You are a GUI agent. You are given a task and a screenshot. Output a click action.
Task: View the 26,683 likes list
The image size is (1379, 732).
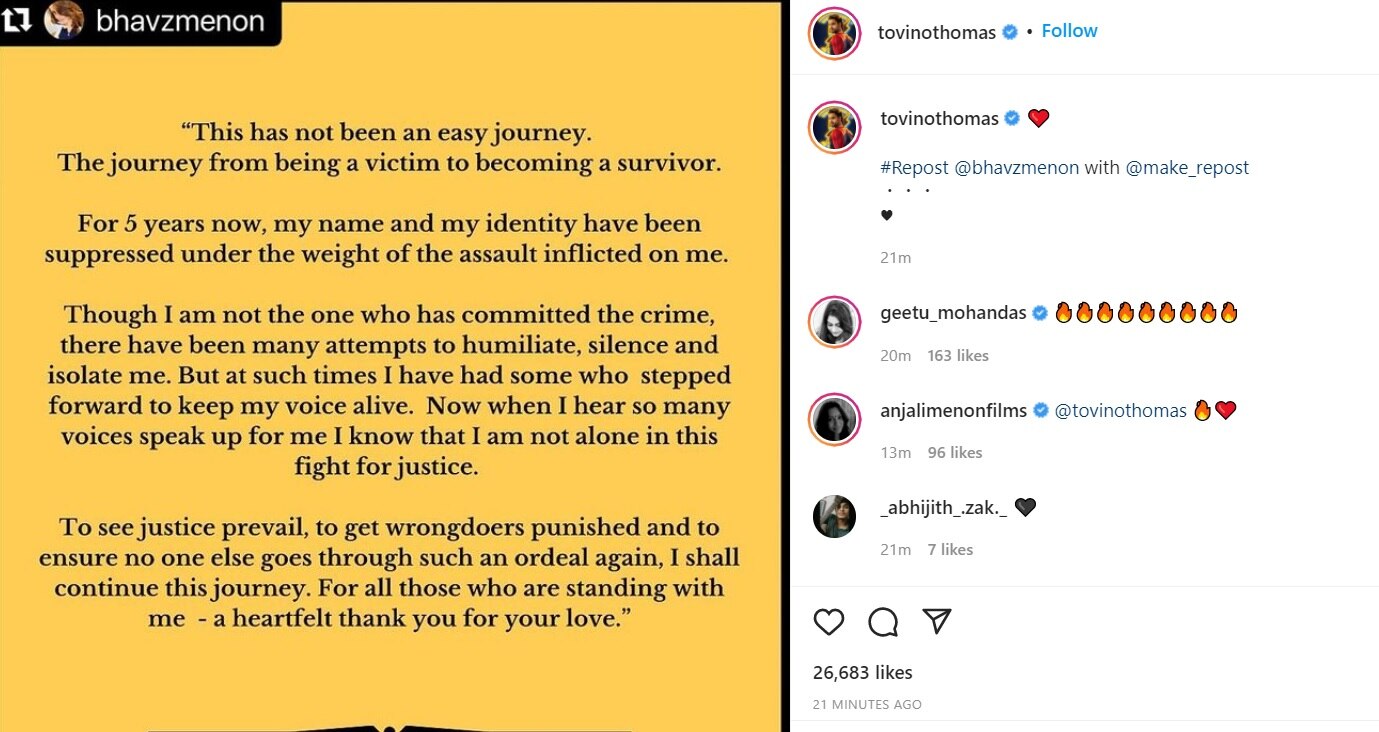coord(861,672)
